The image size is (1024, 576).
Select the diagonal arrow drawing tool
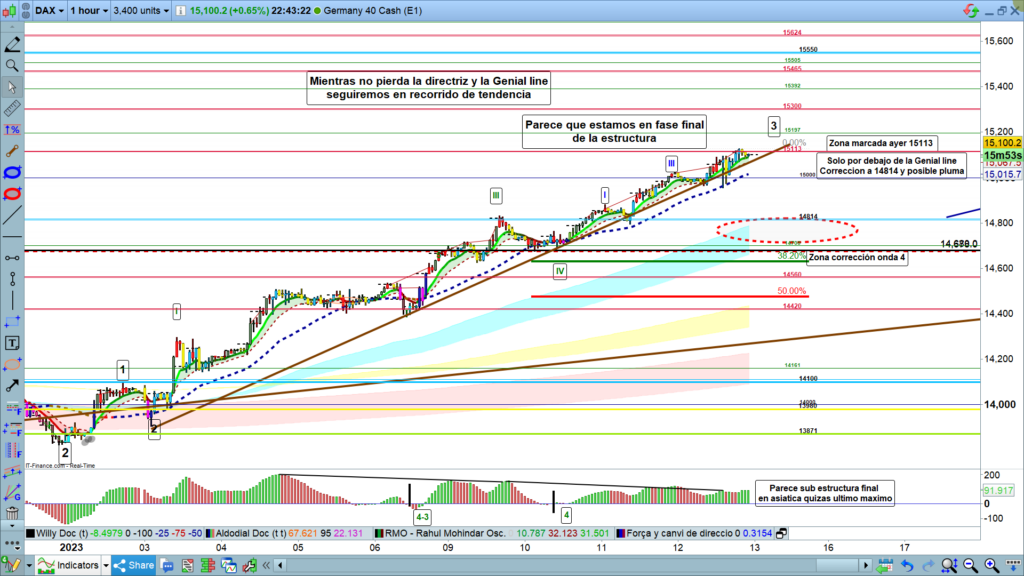click(11, 385)
